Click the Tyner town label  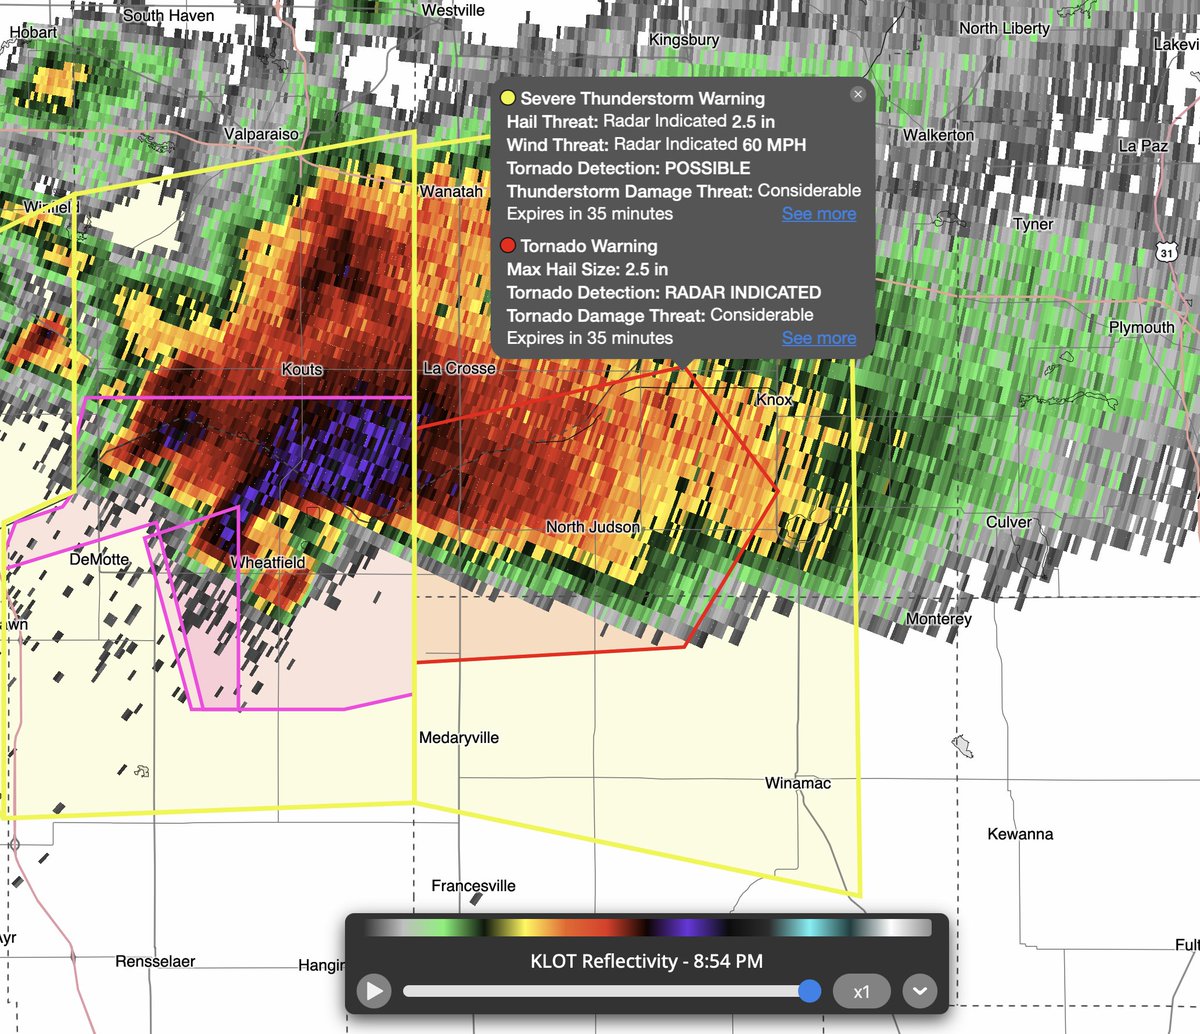(x=1033, y=224)
